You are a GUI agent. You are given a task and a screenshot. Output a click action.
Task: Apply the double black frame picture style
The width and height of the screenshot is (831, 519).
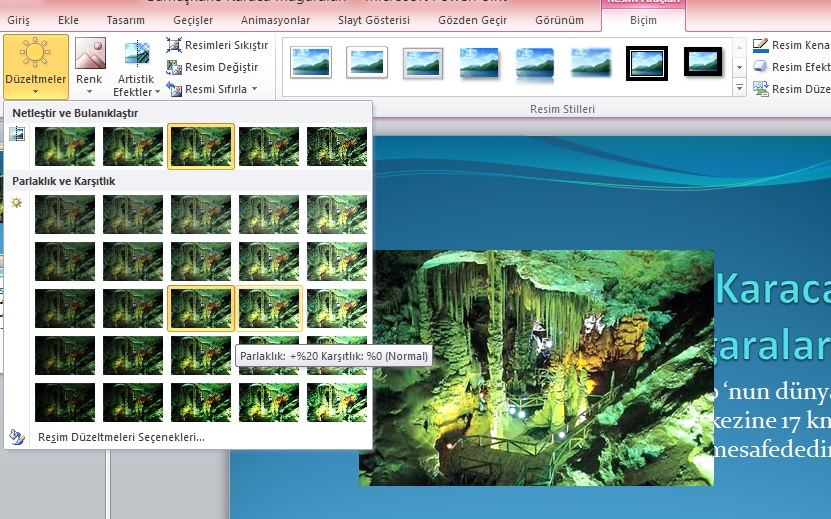pyautogui.click(x=647, y=63)
